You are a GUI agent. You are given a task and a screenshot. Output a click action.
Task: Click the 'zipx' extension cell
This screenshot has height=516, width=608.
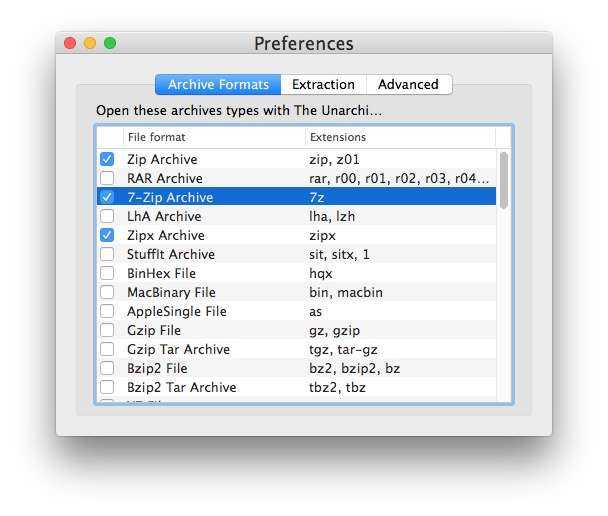[322, 236]
